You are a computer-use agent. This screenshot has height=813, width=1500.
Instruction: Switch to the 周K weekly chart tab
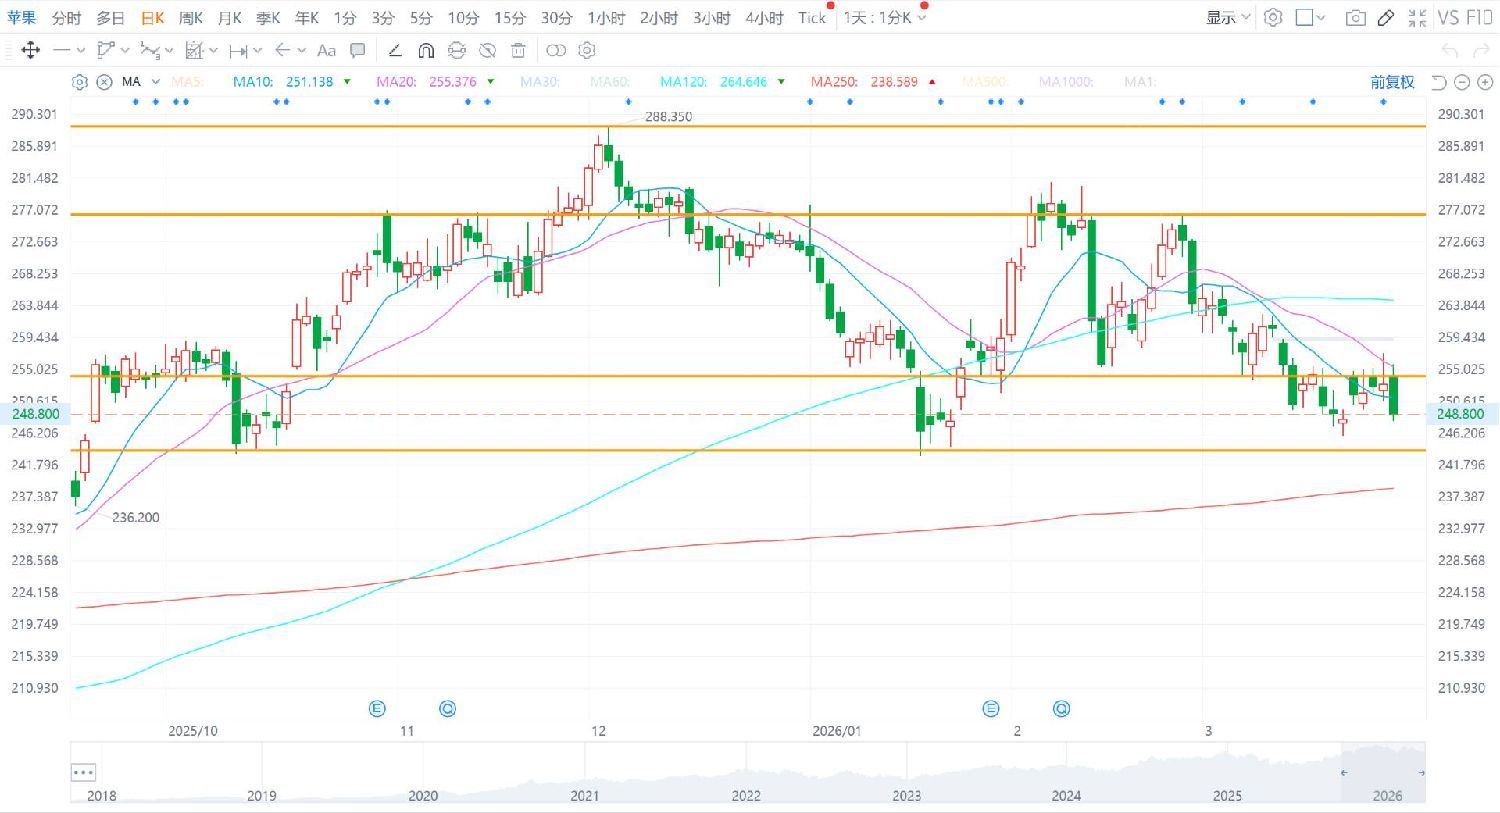click(x=191, y=18)
